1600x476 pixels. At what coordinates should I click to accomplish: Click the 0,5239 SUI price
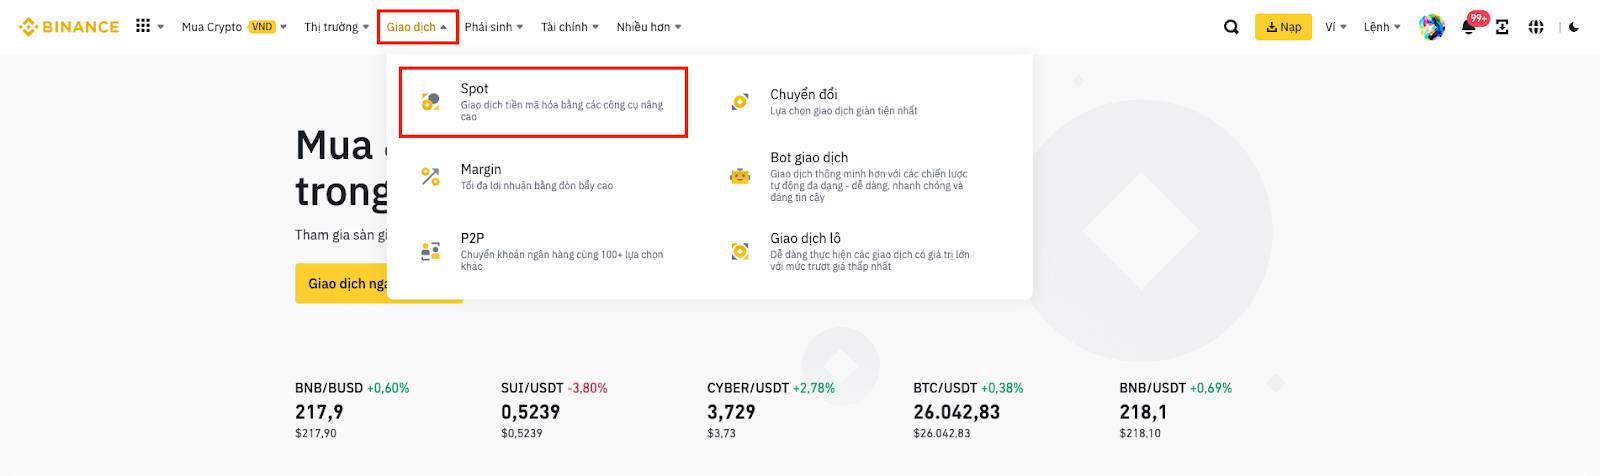point(530,412)
